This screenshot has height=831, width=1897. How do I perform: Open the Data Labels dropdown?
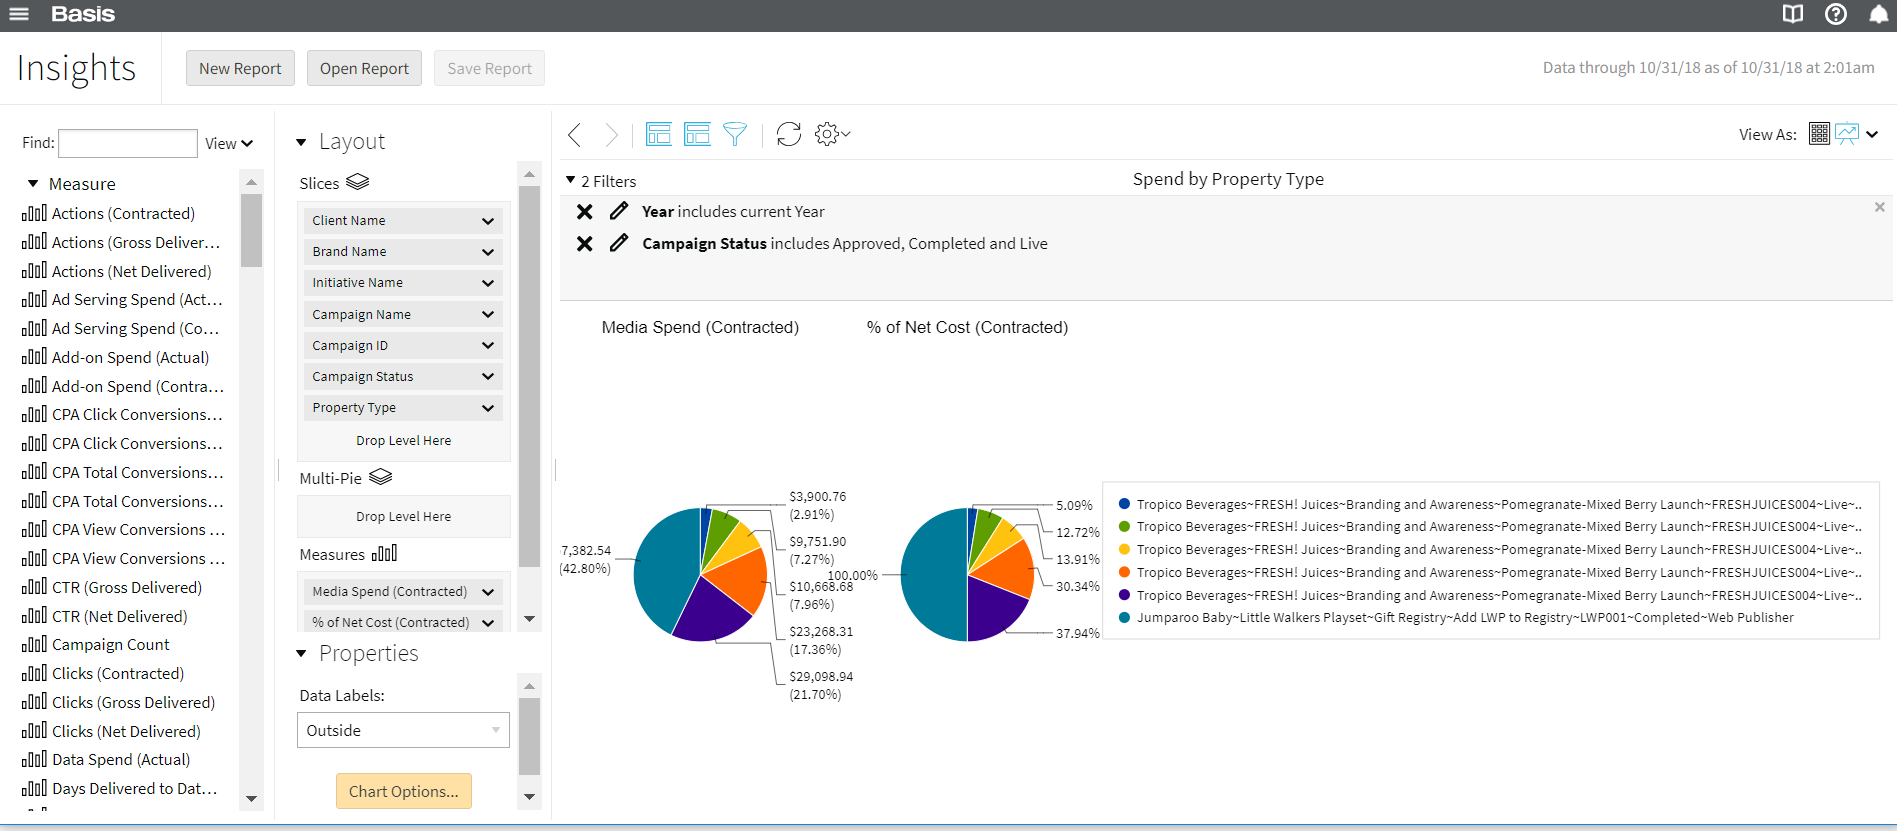[x=403, y=730]
